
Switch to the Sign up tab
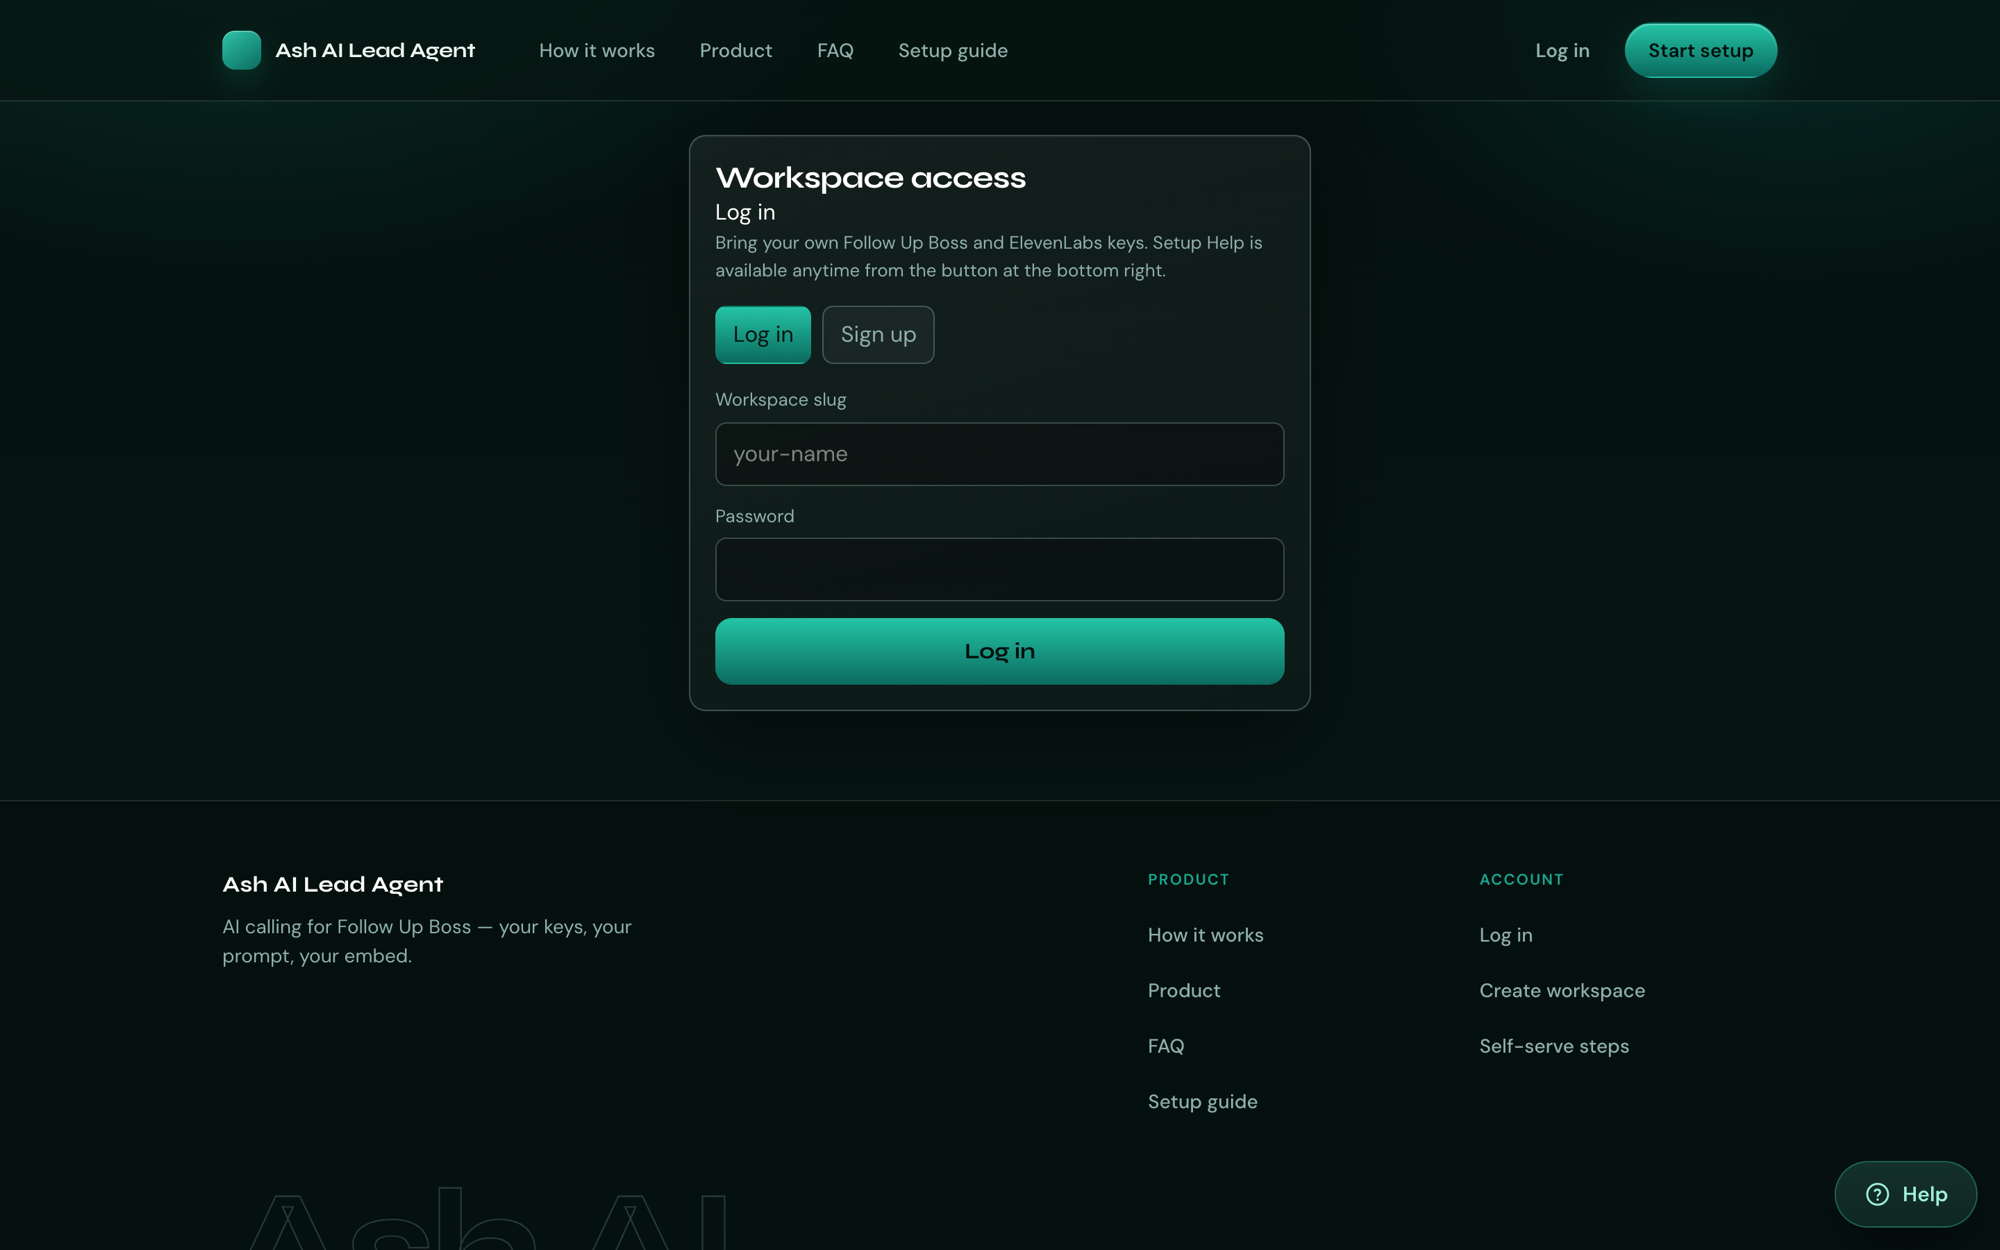[878, 335]
